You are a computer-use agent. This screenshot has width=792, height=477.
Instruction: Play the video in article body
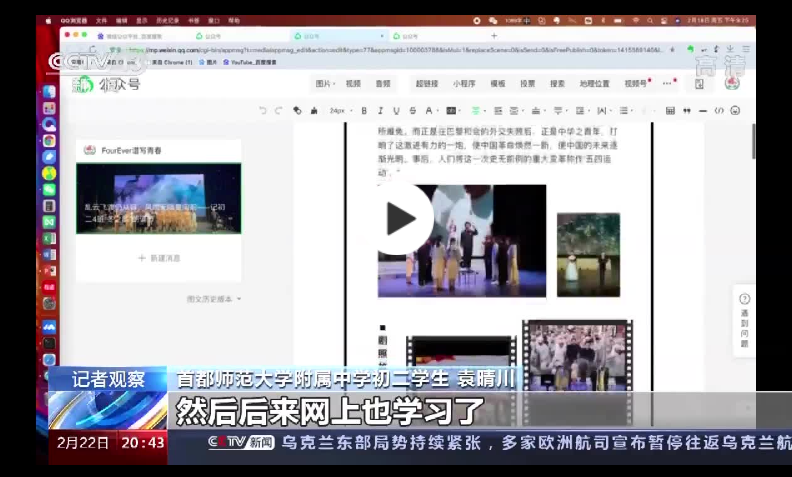click(400, 219)
